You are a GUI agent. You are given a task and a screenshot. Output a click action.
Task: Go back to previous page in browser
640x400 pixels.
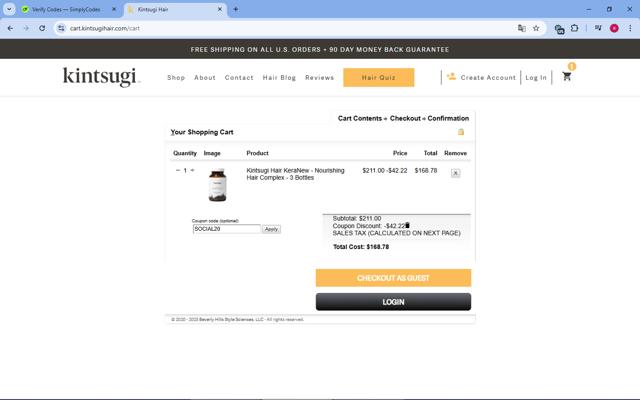click(x=10, y=28)
